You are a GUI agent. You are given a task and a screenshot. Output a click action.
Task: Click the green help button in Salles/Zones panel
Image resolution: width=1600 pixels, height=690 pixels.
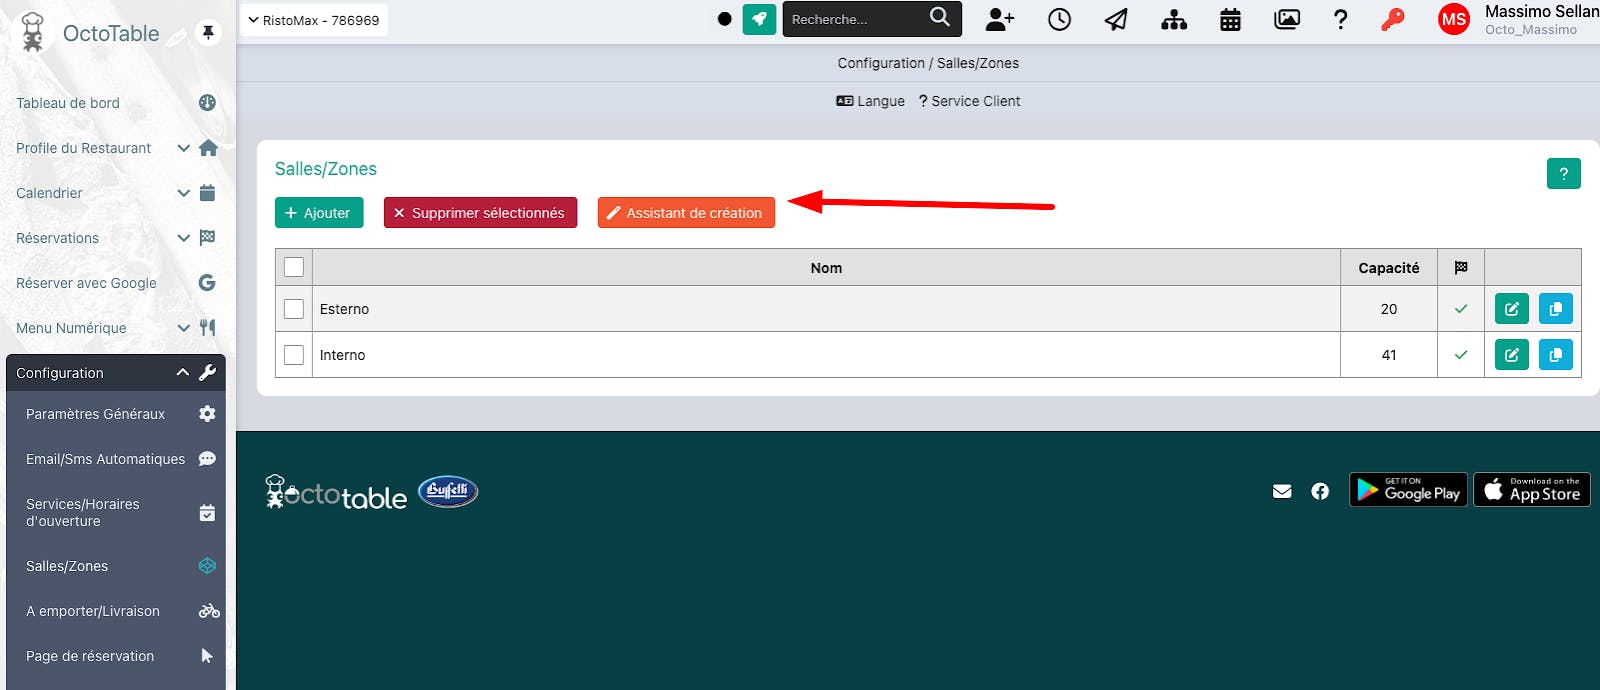tap(1564, 173)
